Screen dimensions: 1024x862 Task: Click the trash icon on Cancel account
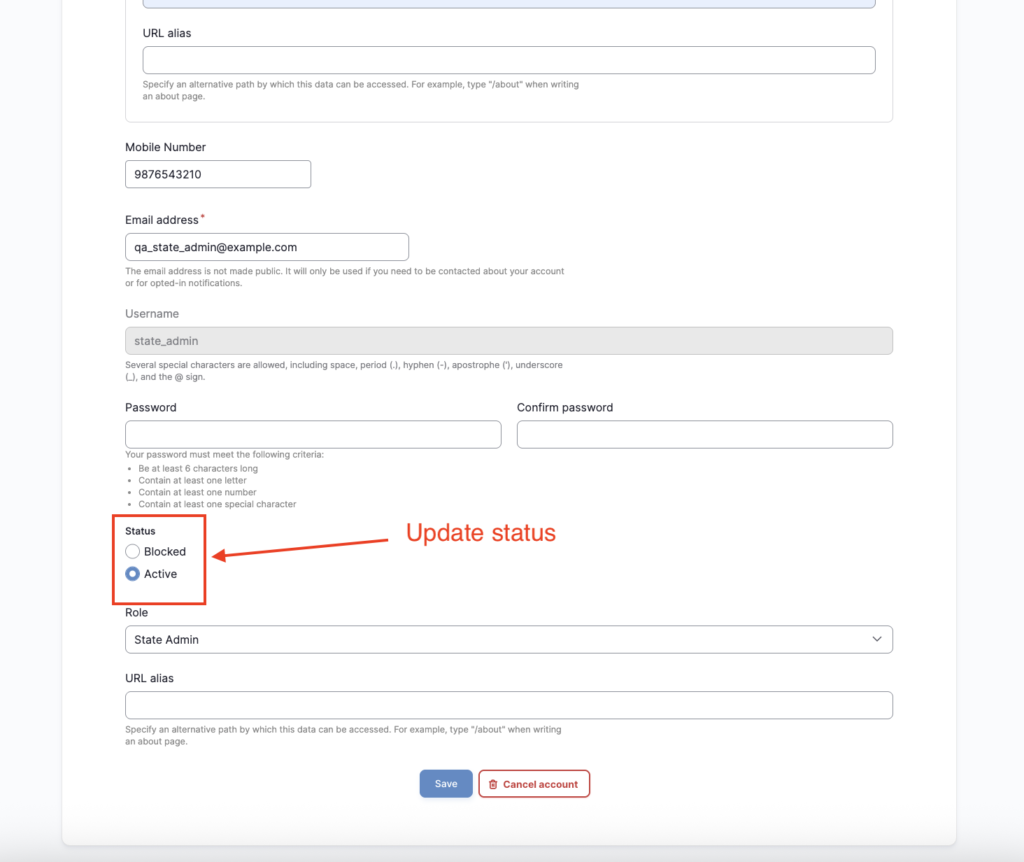tap(493, 784)
